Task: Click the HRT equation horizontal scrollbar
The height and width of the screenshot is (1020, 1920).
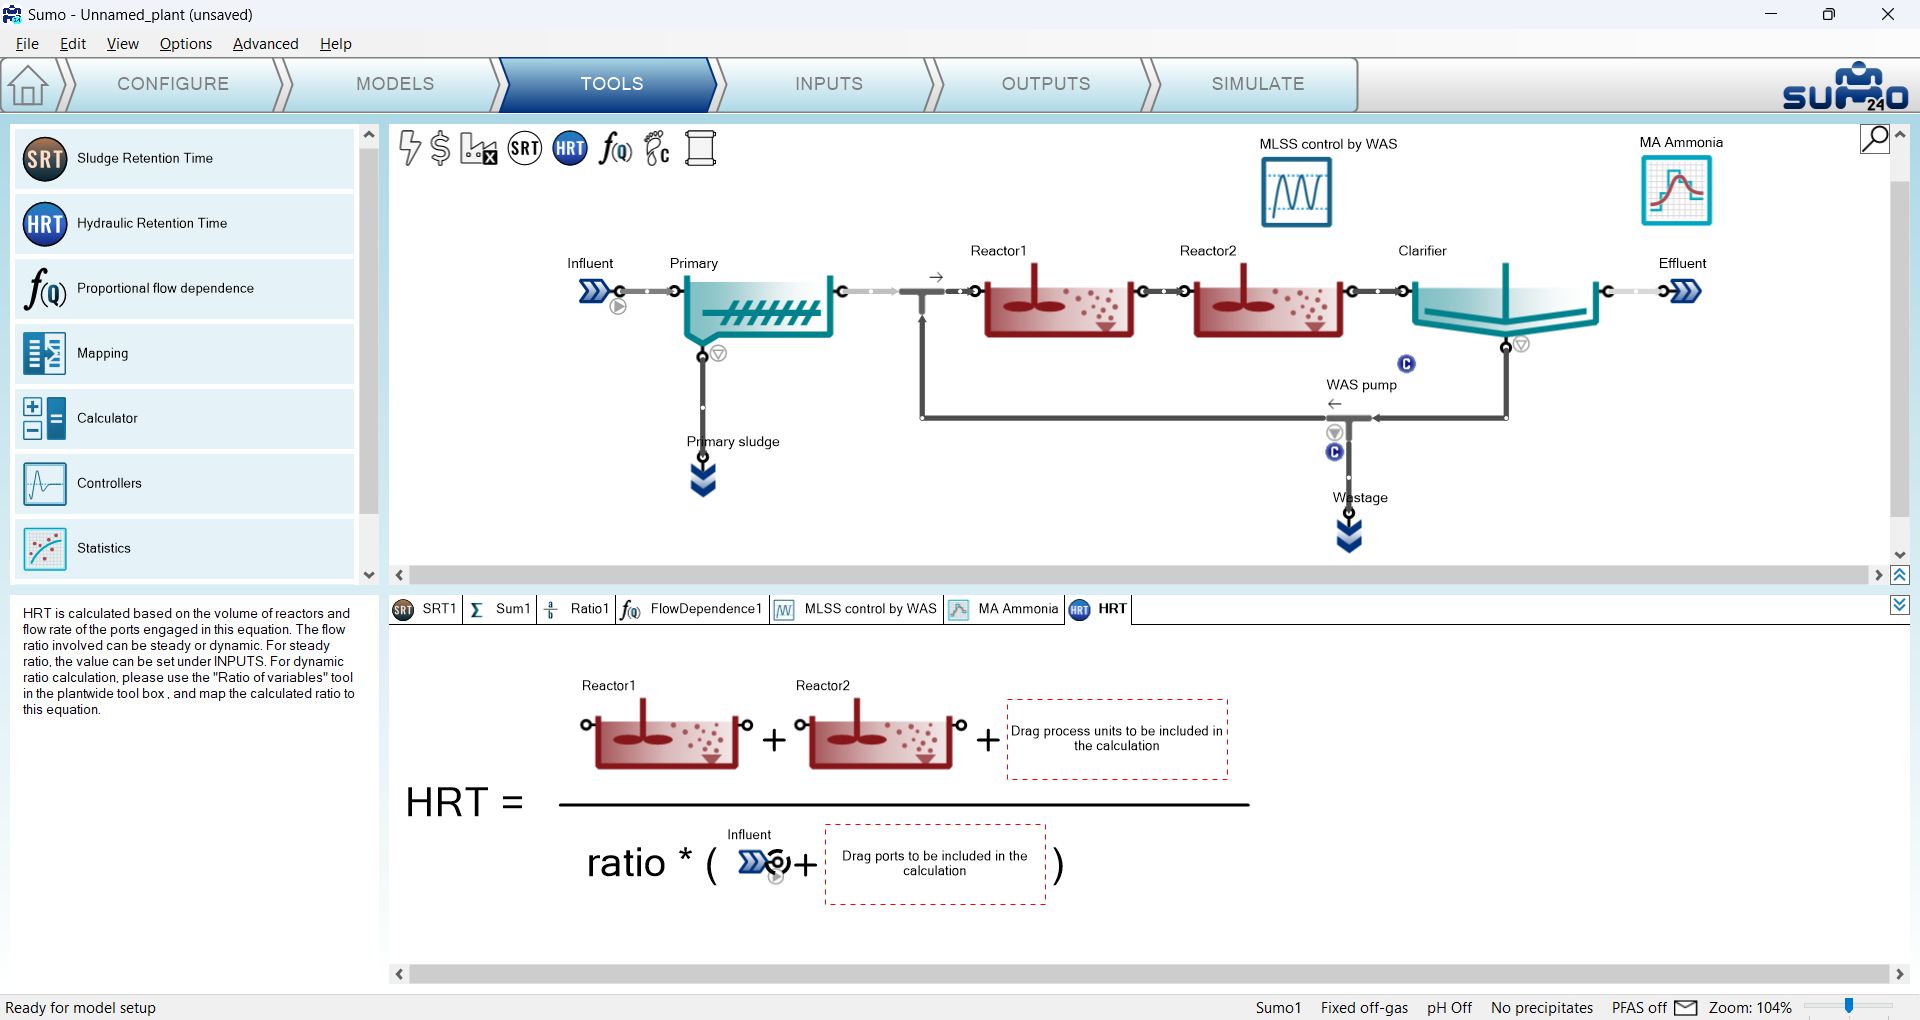Action: pyautogui.click(x=1148, y=974)
